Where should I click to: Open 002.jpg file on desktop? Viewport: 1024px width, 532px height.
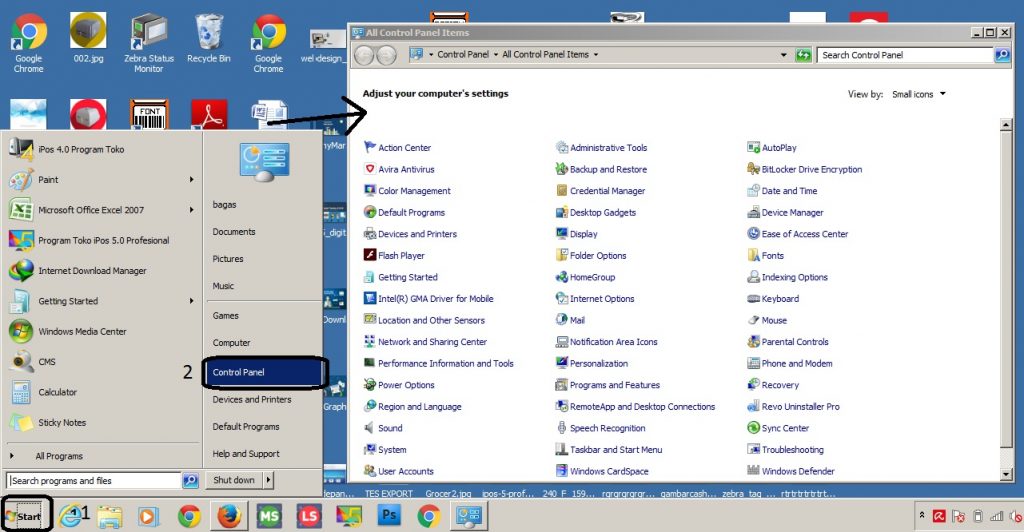tap(88, 37)
